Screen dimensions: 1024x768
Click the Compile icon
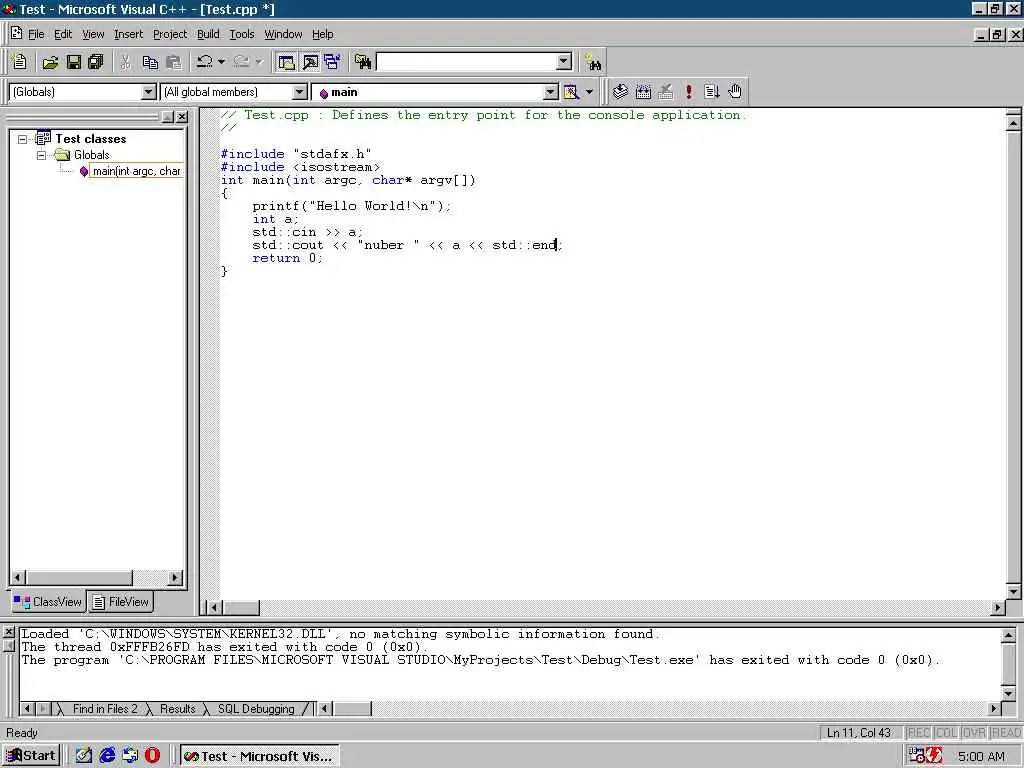click(x=620, y=92)
